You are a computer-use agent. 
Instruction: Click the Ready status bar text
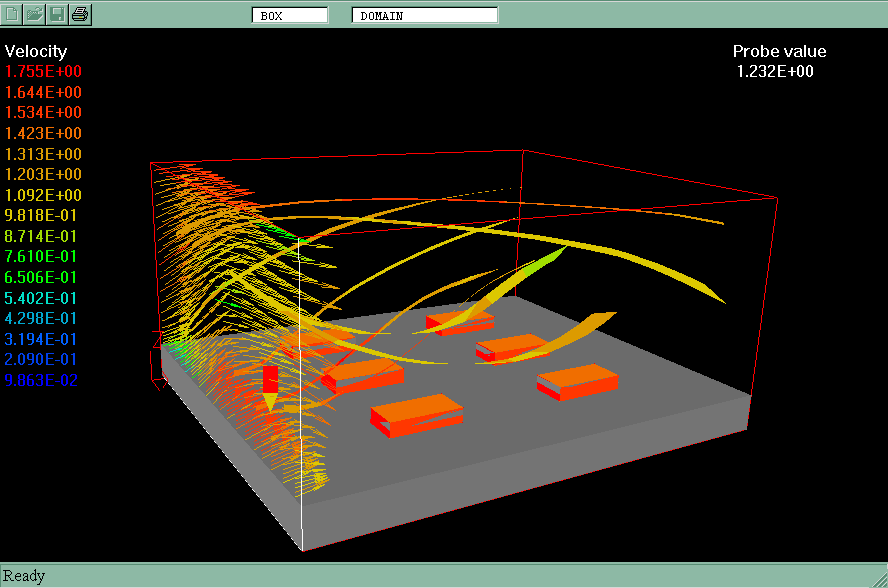pos(24,576)
